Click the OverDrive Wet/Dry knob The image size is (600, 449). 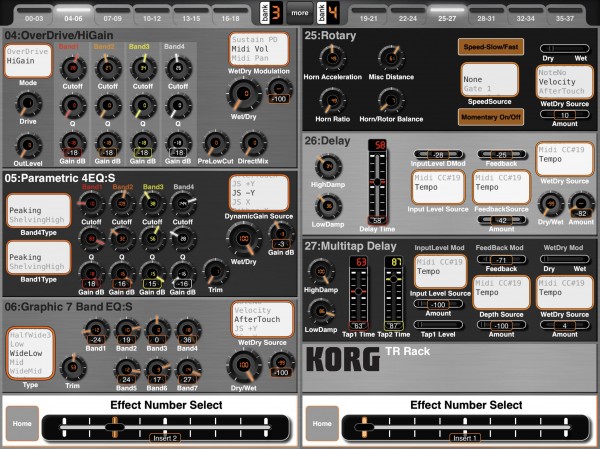click(244, 94)
